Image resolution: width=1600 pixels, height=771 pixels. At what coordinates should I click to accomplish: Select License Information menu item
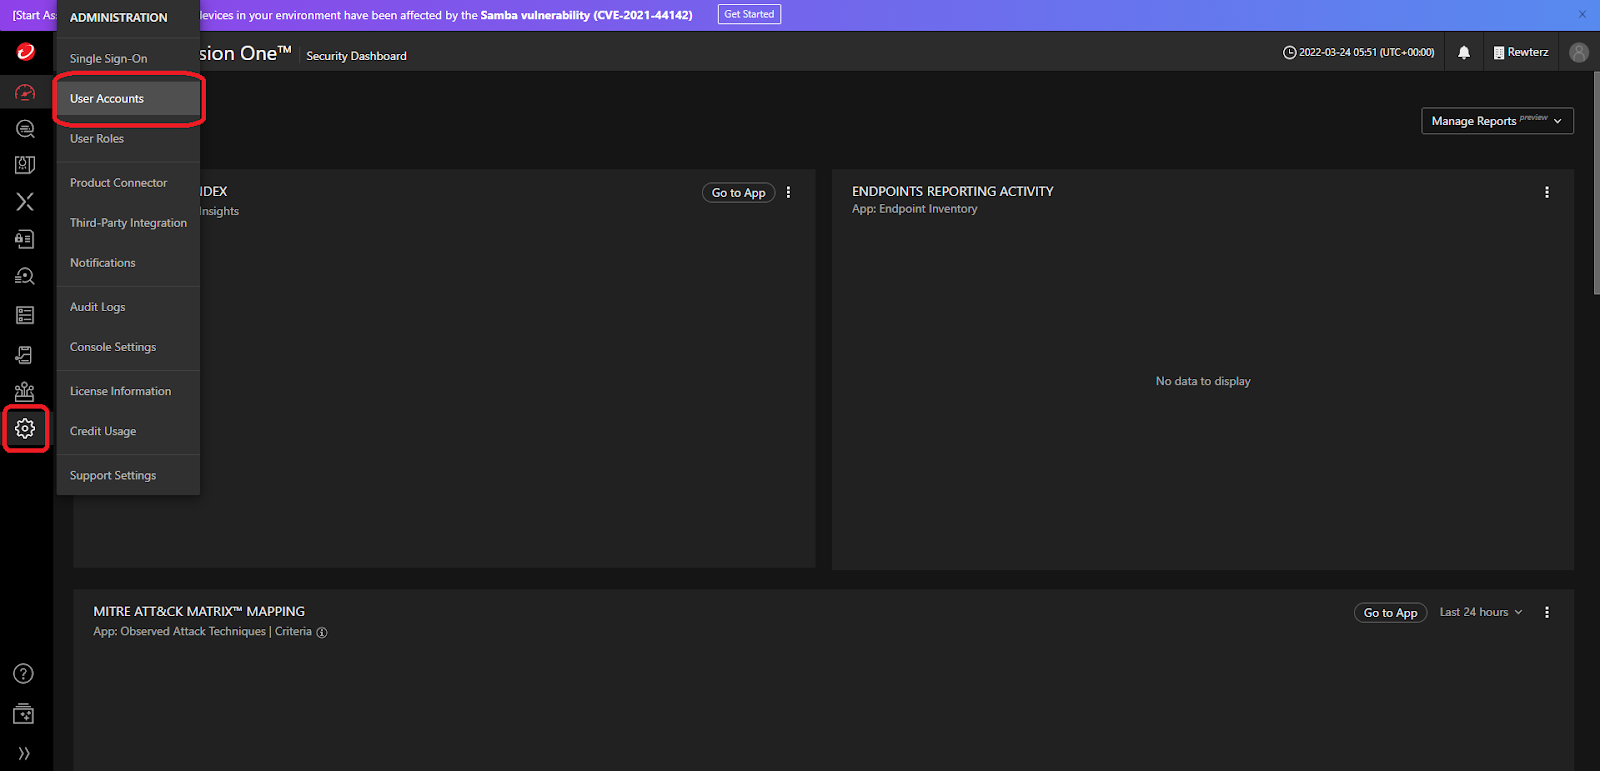[x=128, y=391]
